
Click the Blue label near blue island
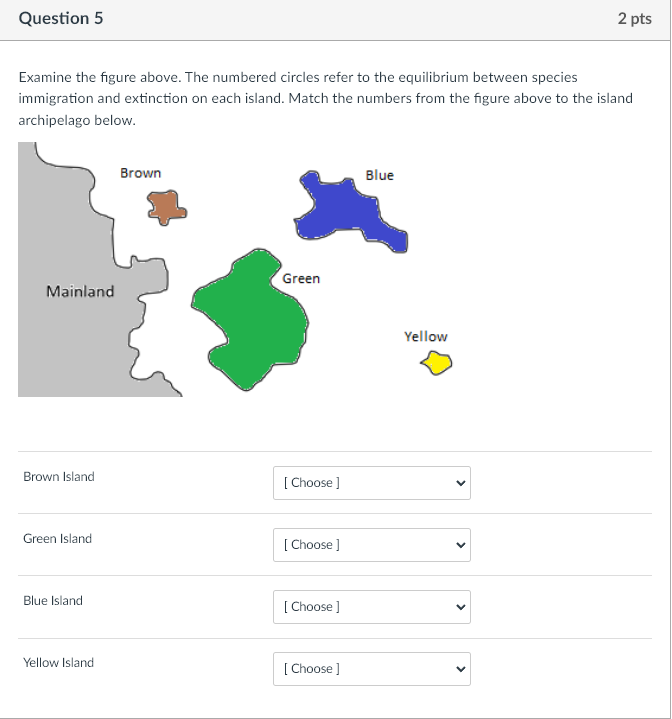point(380,175)
